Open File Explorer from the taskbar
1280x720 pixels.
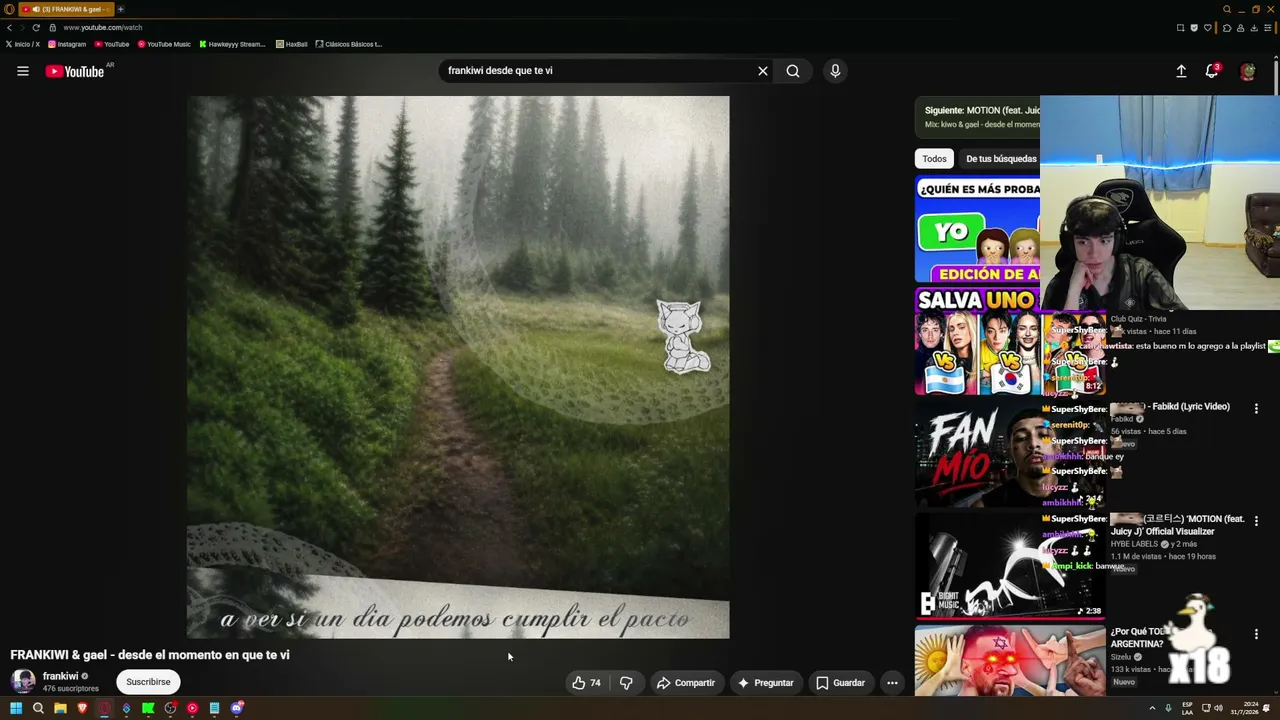60,708
